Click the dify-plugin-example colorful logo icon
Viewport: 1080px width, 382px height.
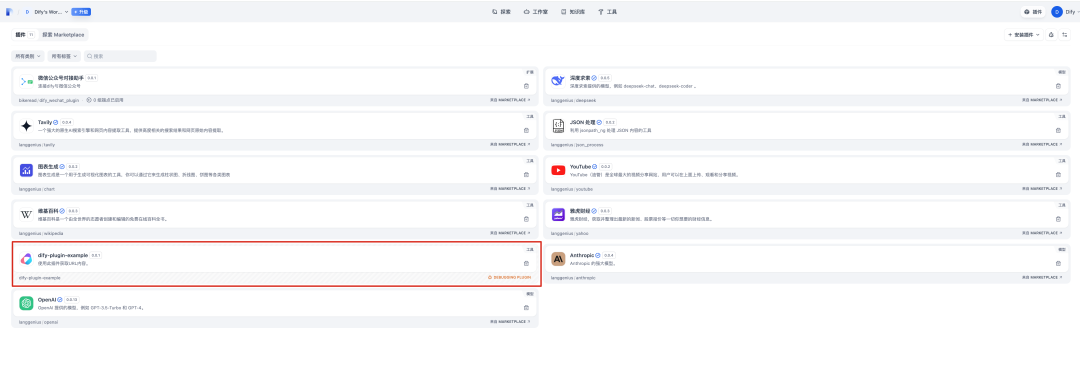pos(26,259)
